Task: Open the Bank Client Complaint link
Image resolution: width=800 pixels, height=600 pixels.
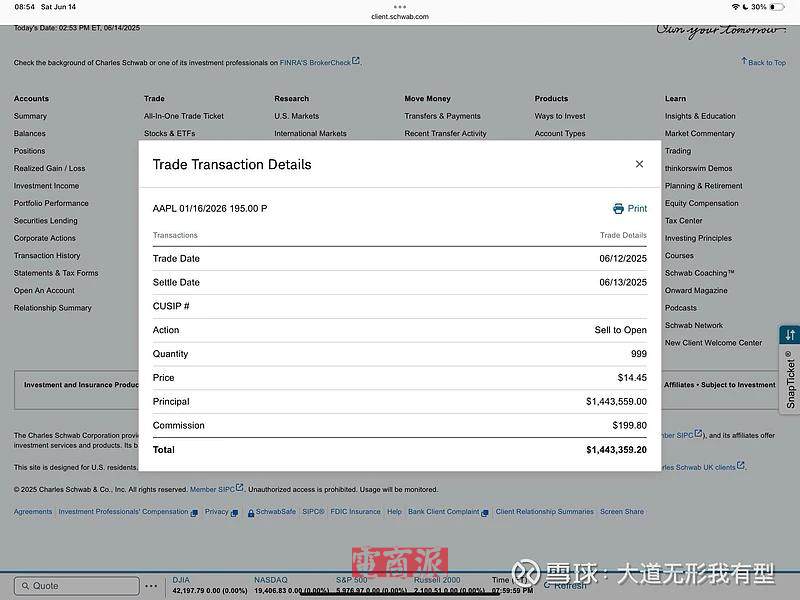Action: click(x=448, y=512)
